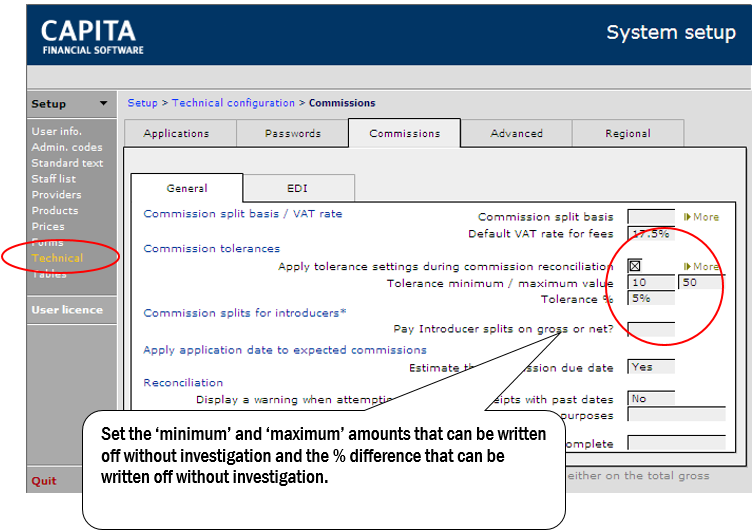Click the Commission split basis field
Viewport: 753px width, 532px height.
tap(651, 217)
